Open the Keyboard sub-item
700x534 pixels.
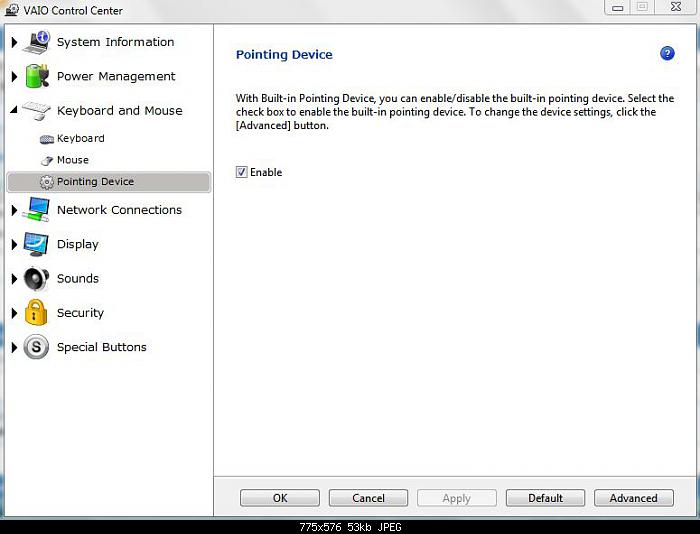(81, 138)
